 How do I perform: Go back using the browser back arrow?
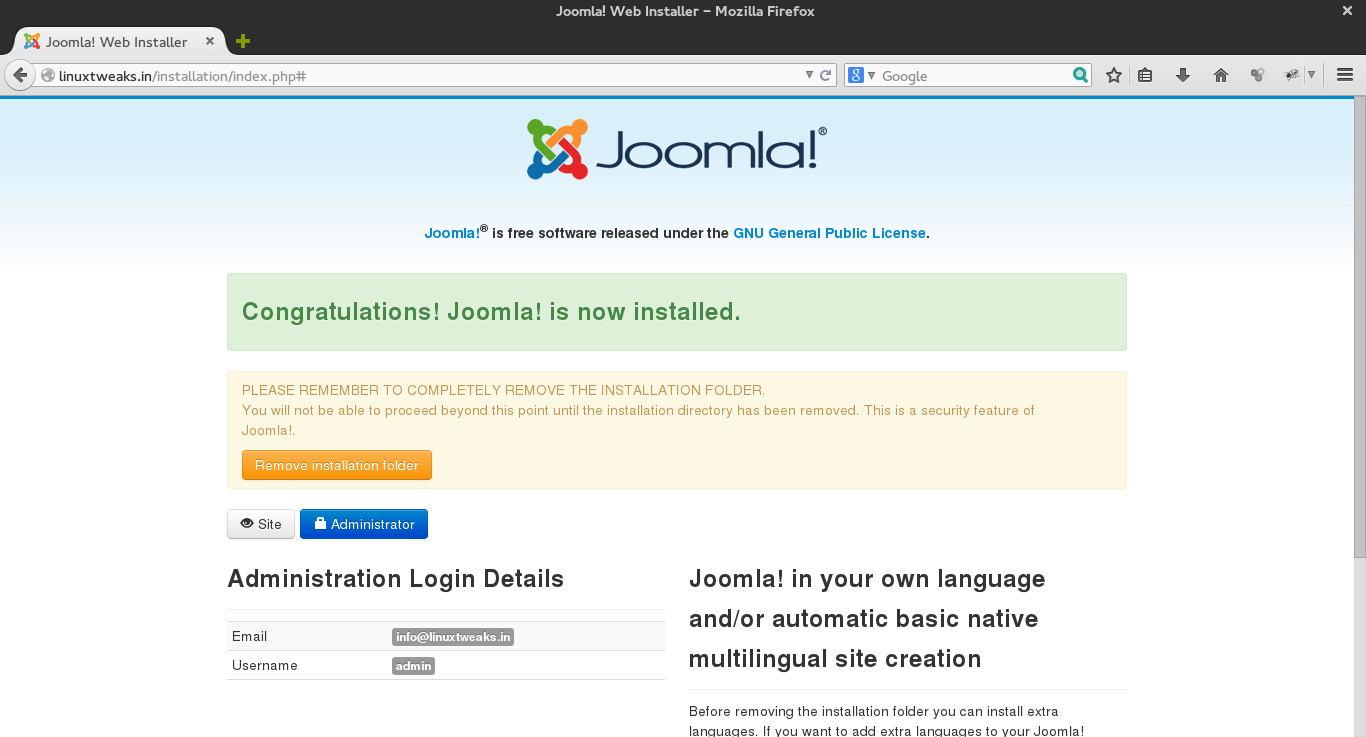click(x=19, y=75)
